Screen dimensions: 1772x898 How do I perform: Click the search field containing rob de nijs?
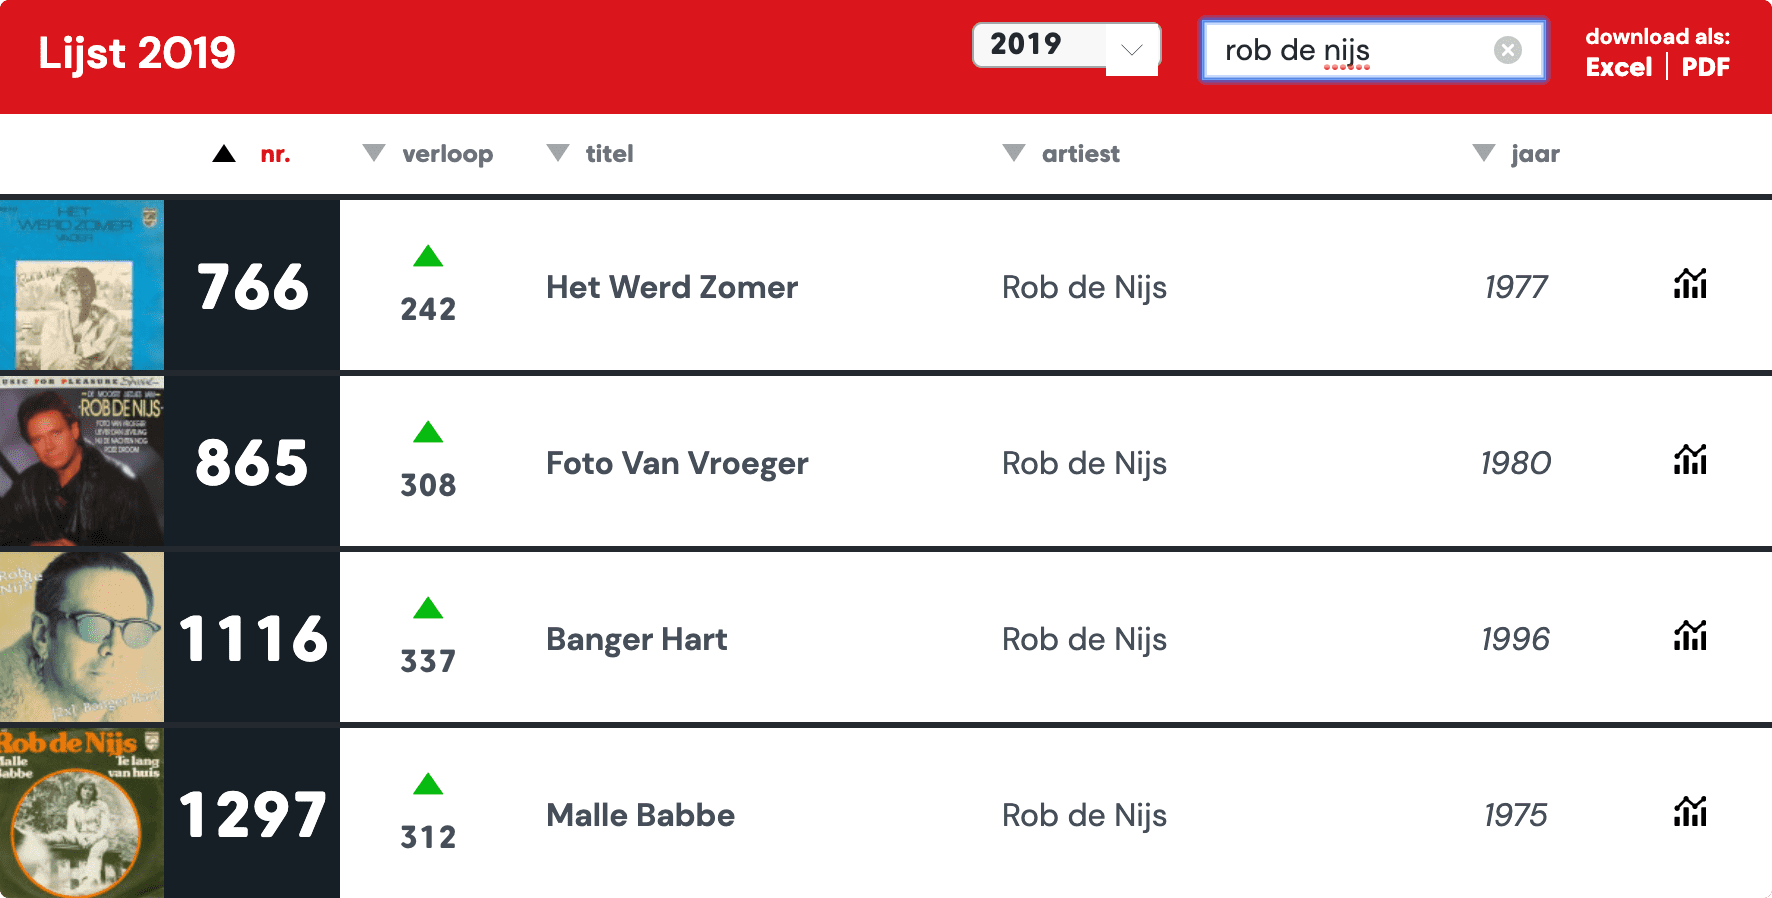(1350, 50)
